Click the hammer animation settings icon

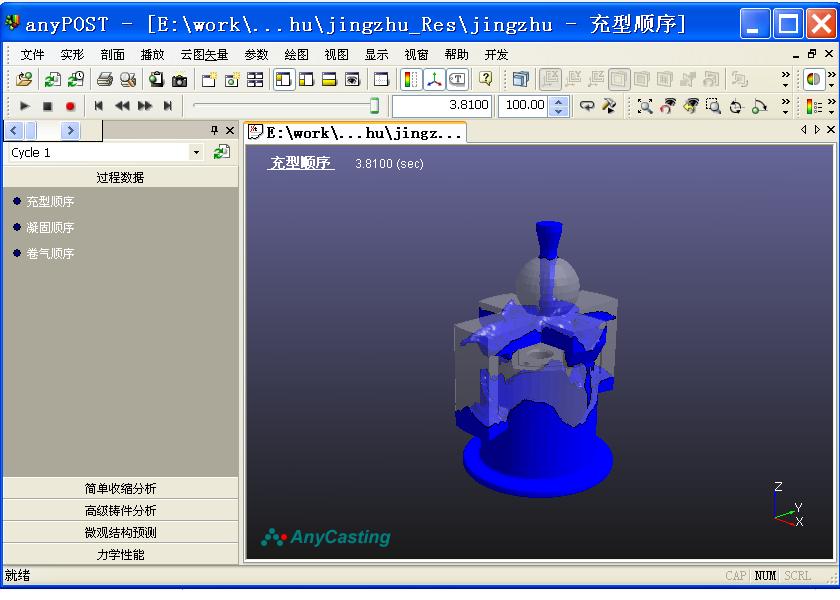[x=609, y=106]
